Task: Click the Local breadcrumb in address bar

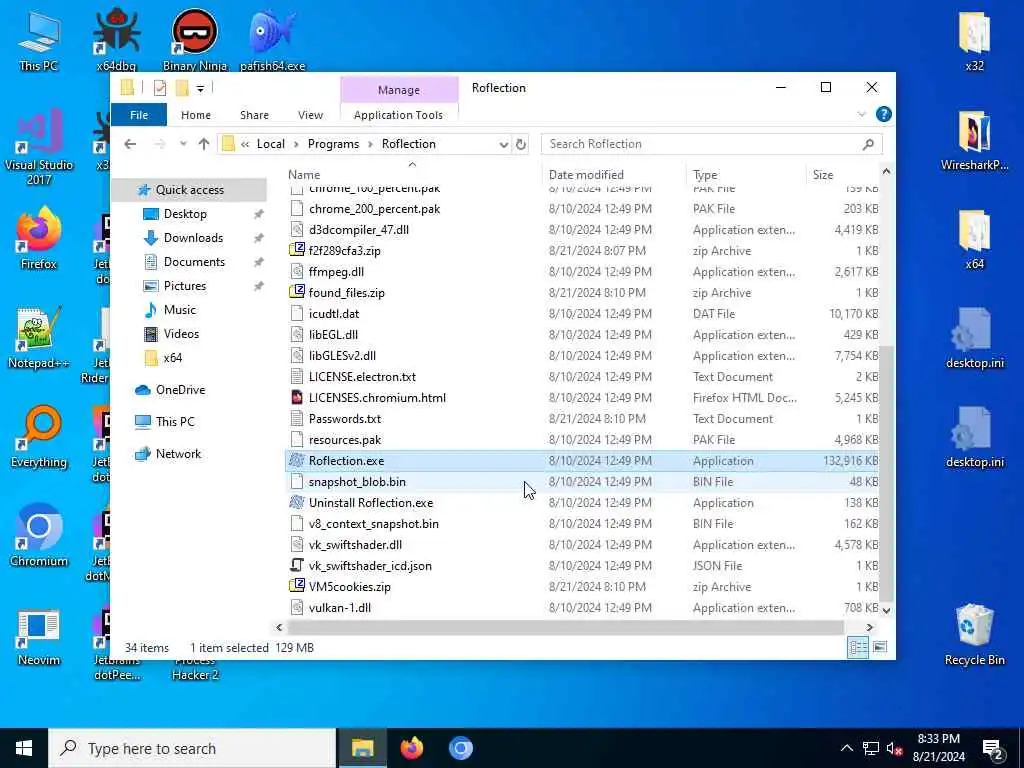Action: 270,144
